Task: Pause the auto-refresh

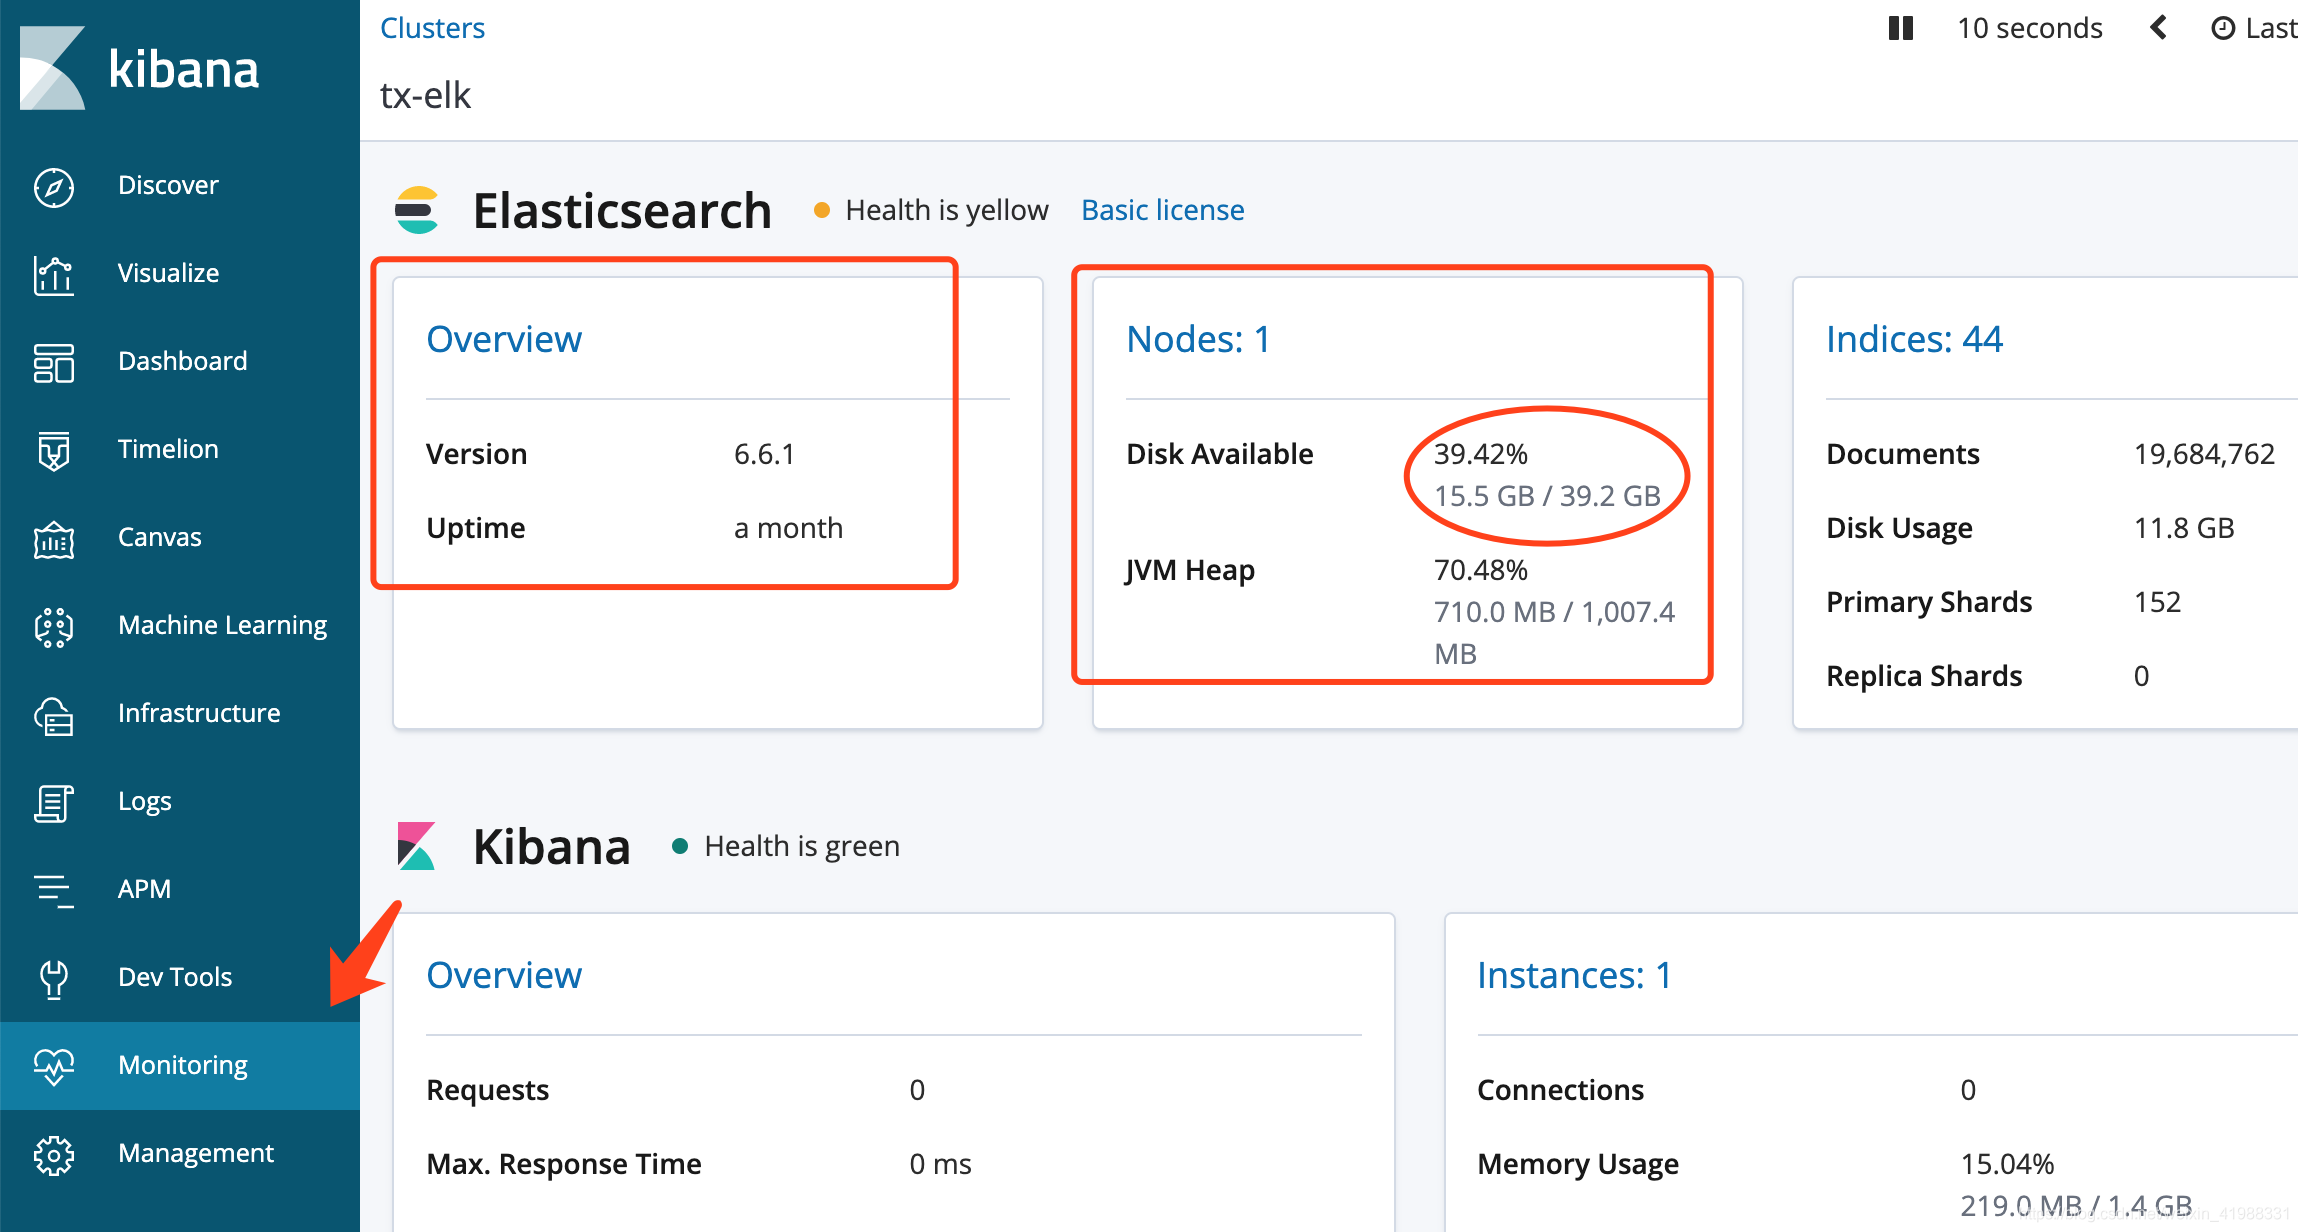Action: [1900, 28]
